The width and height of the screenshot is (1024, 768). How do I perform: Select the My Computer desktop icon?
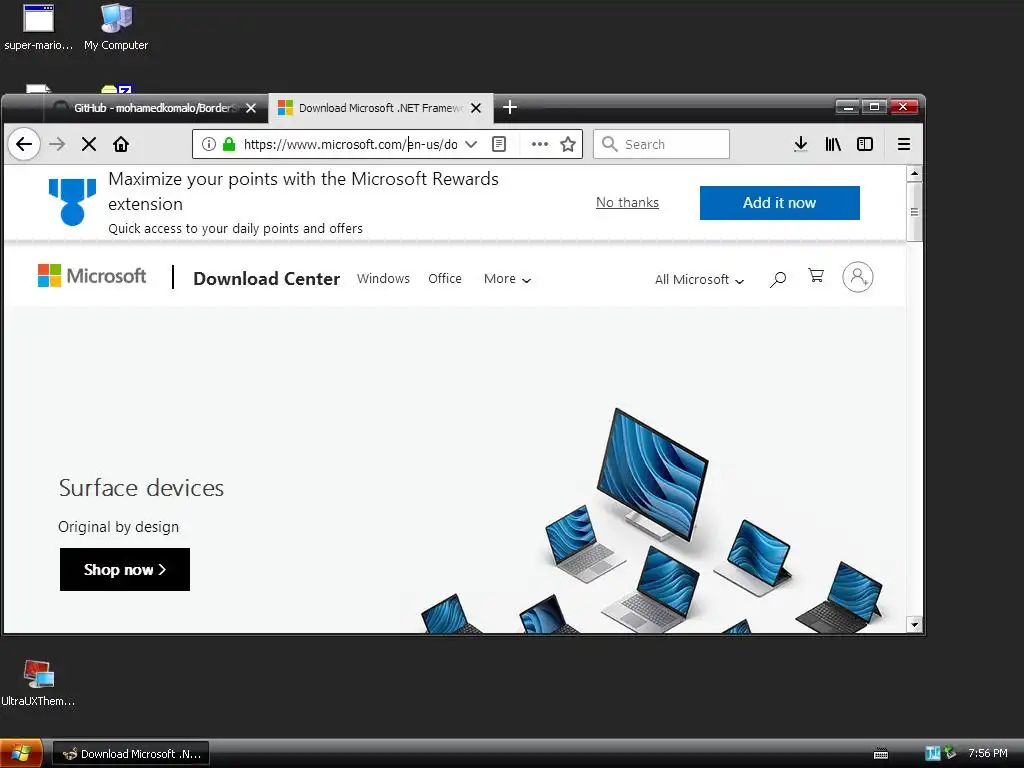[116, 27]
